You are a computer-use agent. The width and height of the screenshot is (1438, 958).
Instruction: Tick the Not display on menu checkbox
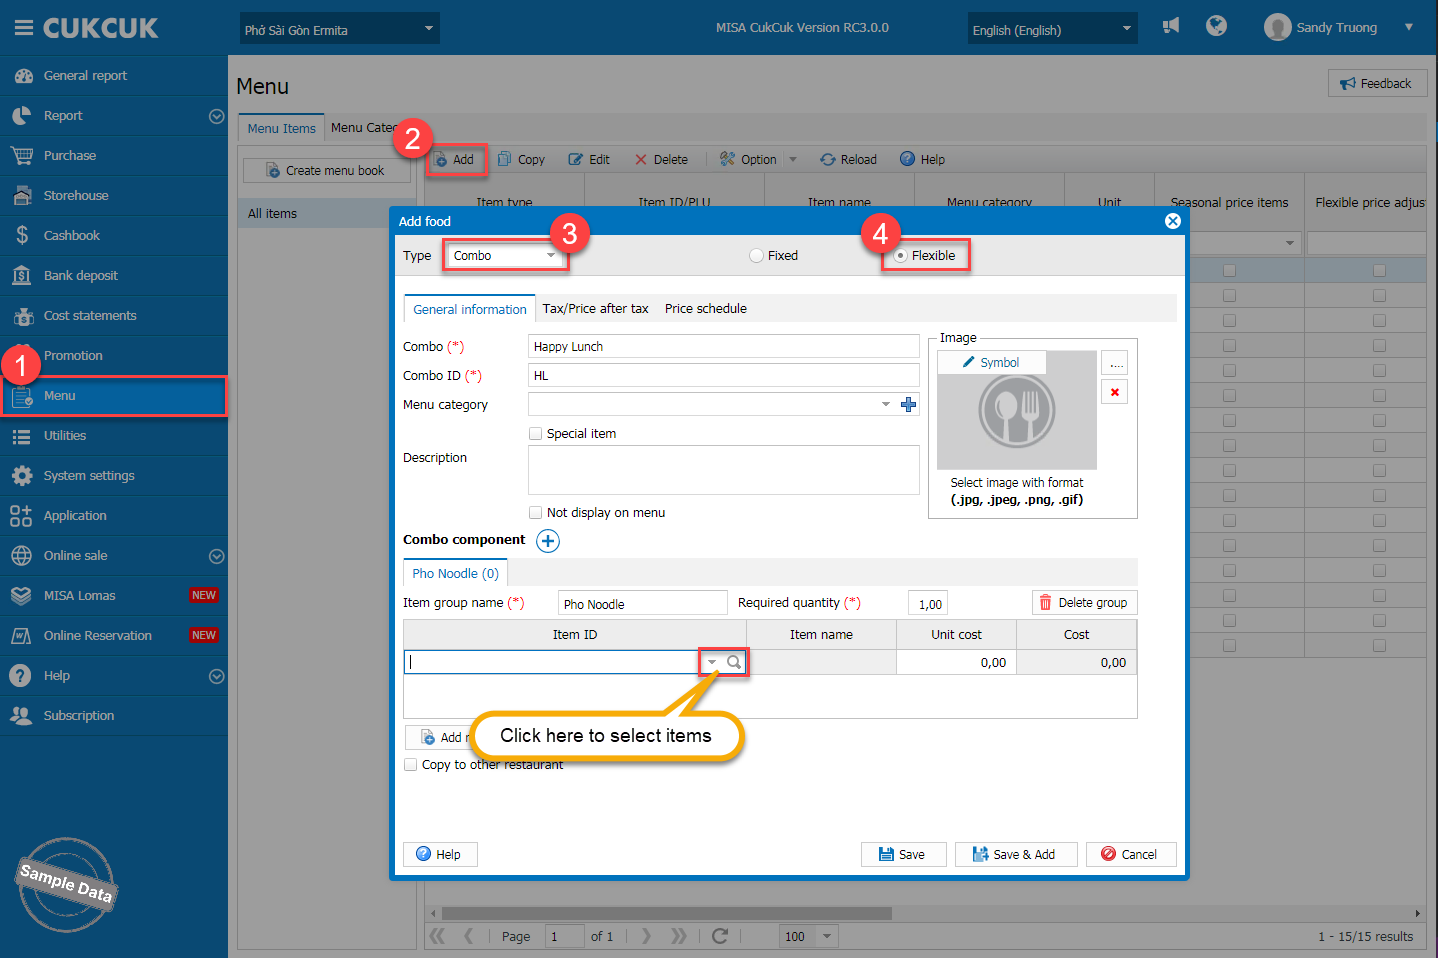click(x=536, y=513)
